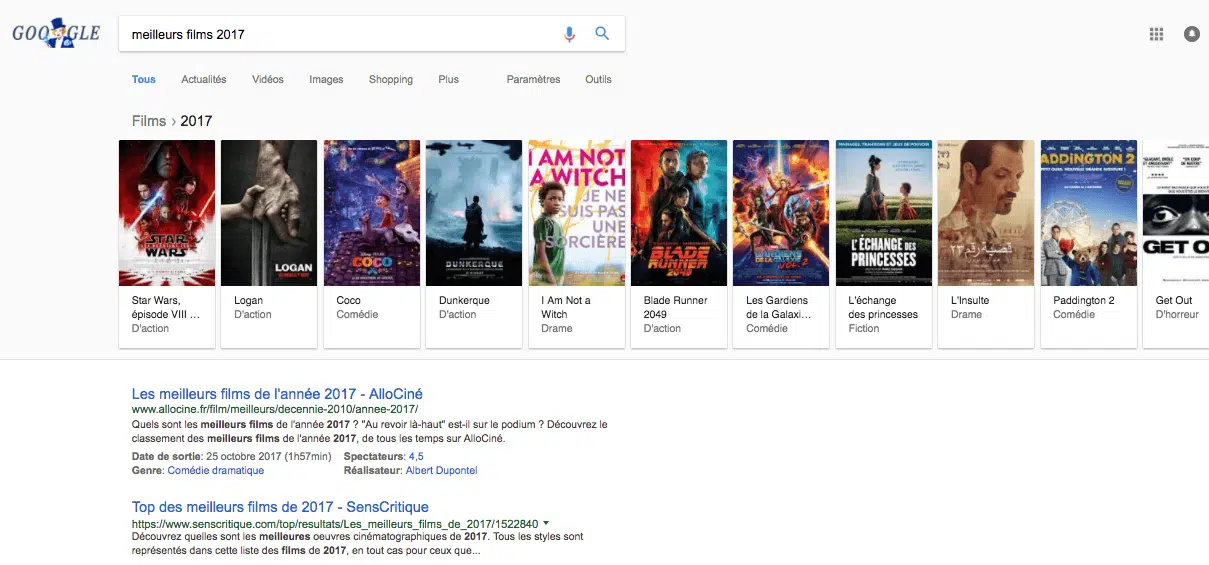Viewport: 1209px width, 565px height.
Task: Select the Vidéos tab
Action: coord(268,80)
